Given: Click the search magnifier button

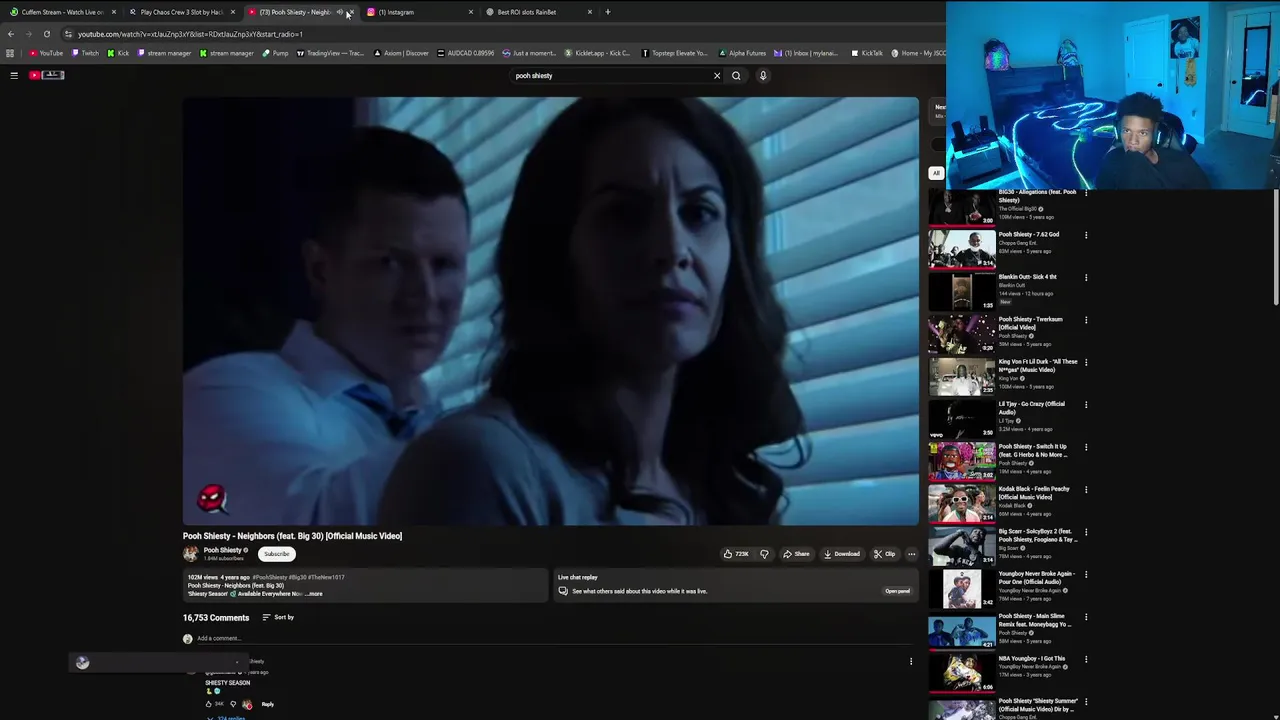Looking at the screenshot, I should click(736, 75).
